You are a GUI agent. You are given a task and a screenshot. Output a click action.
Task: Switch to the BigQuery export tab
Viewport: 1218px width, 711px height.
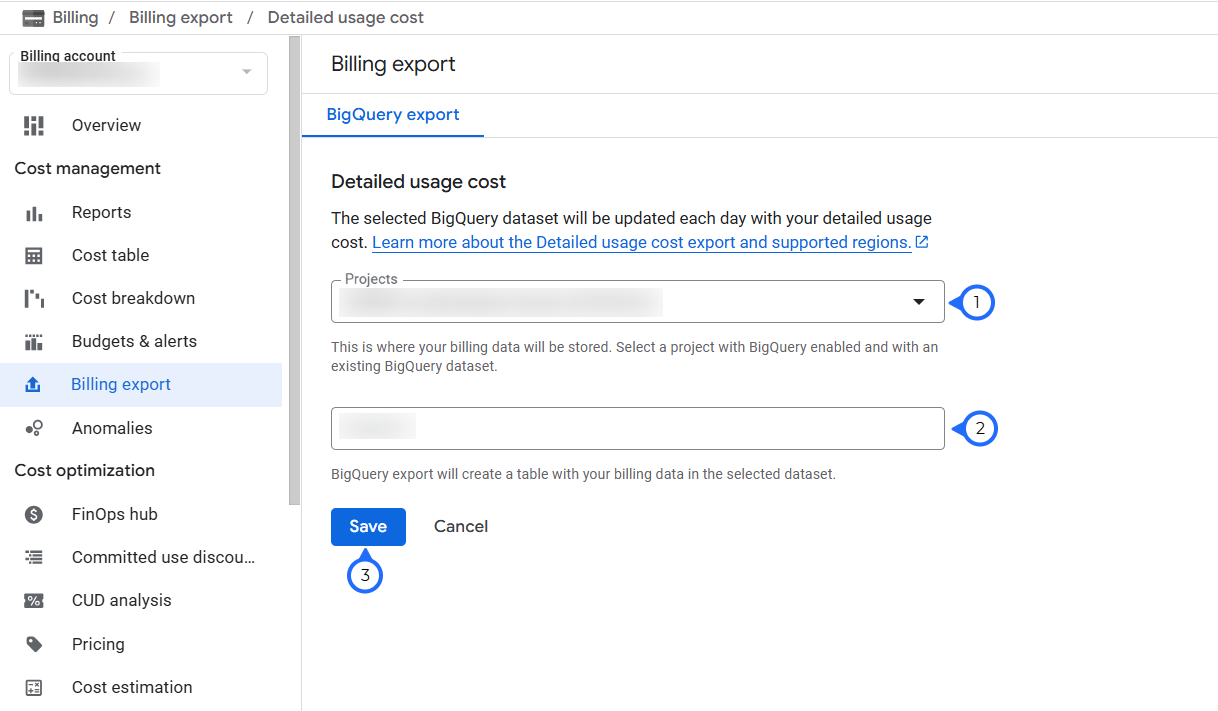click(x=393, y=115)
